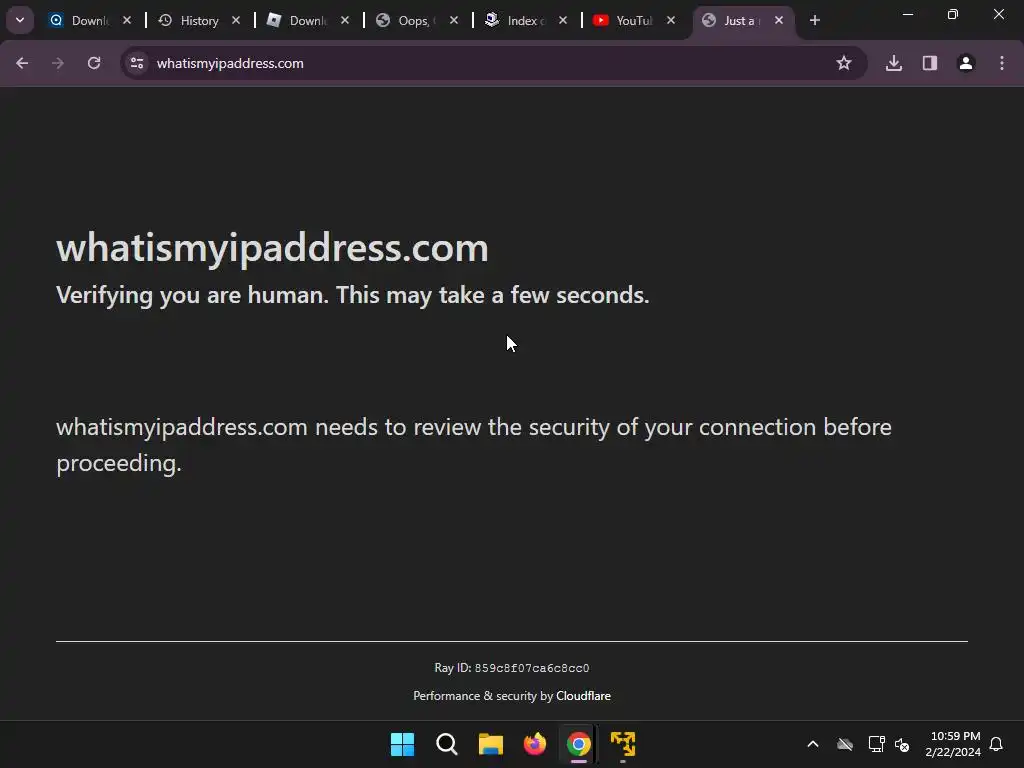Open Windows Search from taskbar

point(447,744)
